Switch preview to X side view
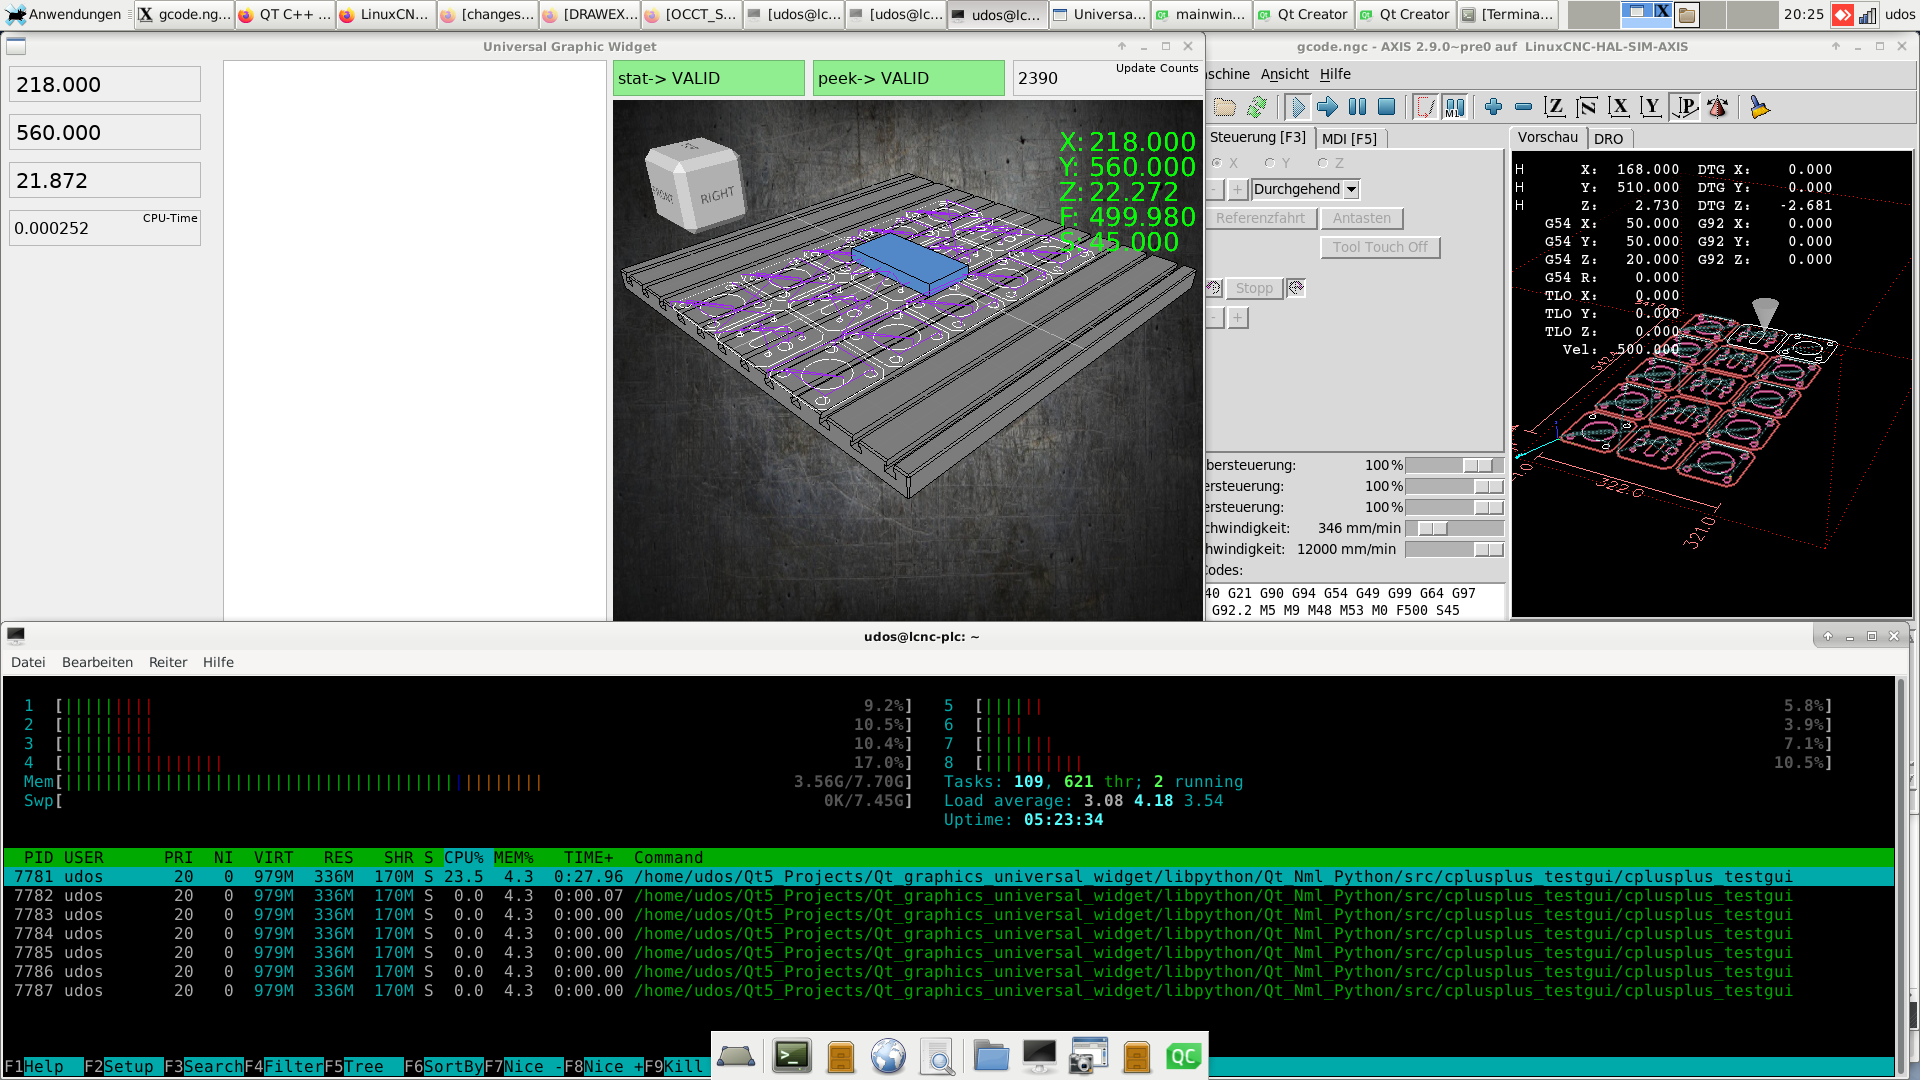The height and width of the screenshot is (1080, 1920). [x=1619, y=107]
